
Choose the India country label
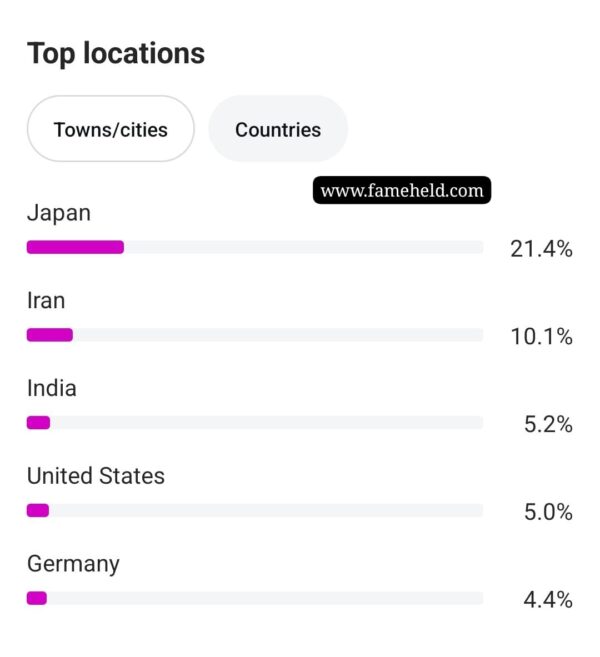point(52,388)
